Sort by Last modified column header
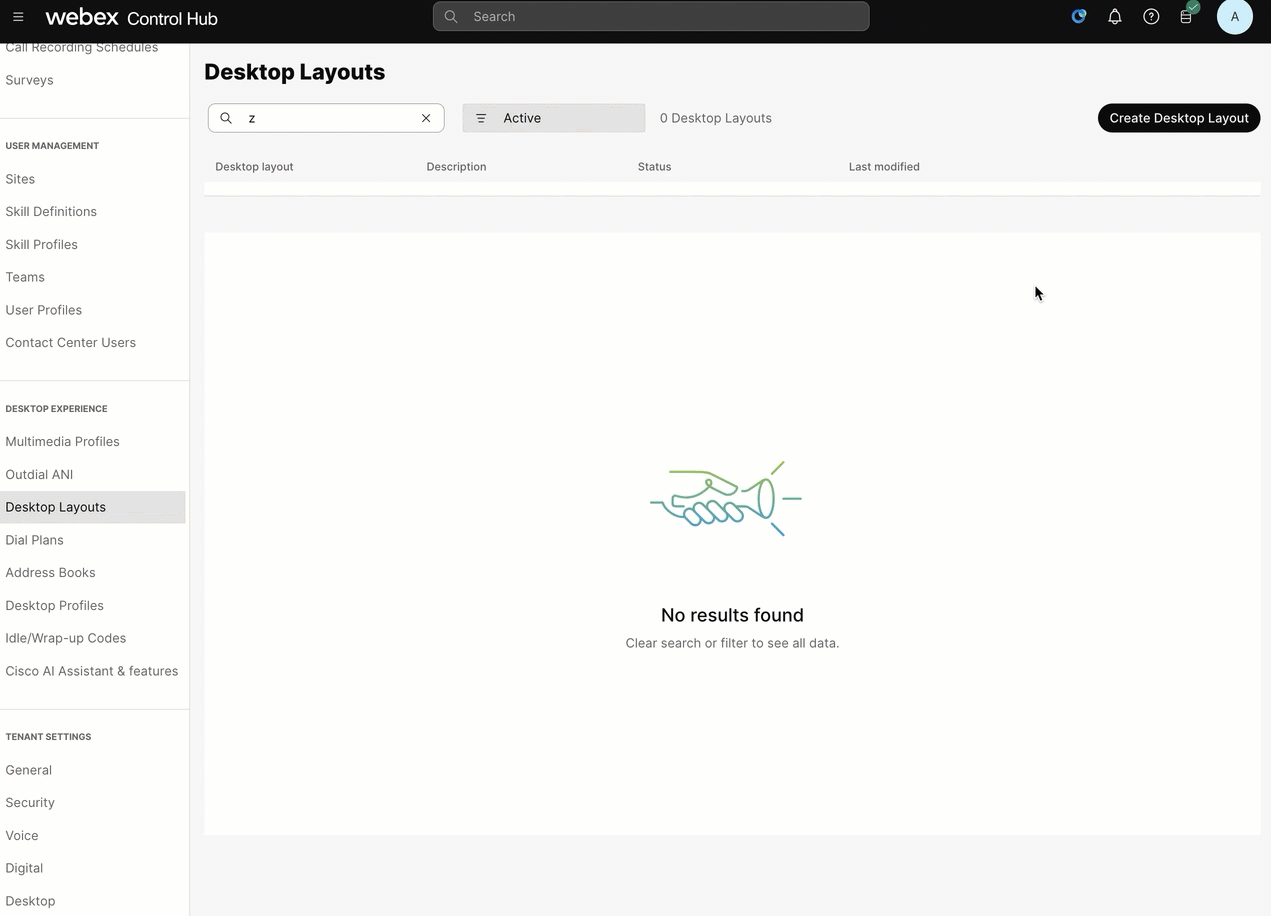 (883, 167)
